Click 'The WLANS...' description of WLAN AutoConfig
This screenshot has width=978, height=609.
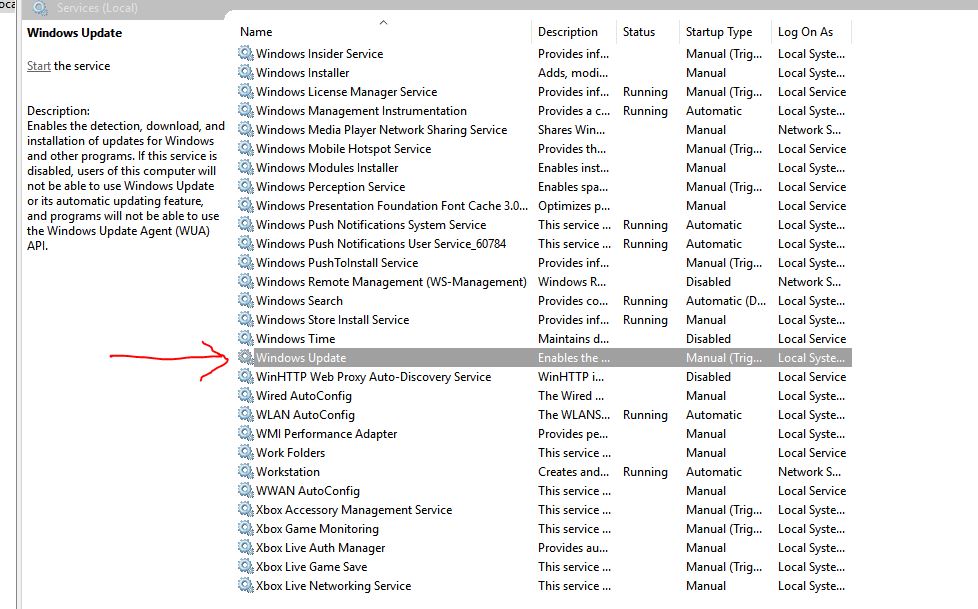574,414
